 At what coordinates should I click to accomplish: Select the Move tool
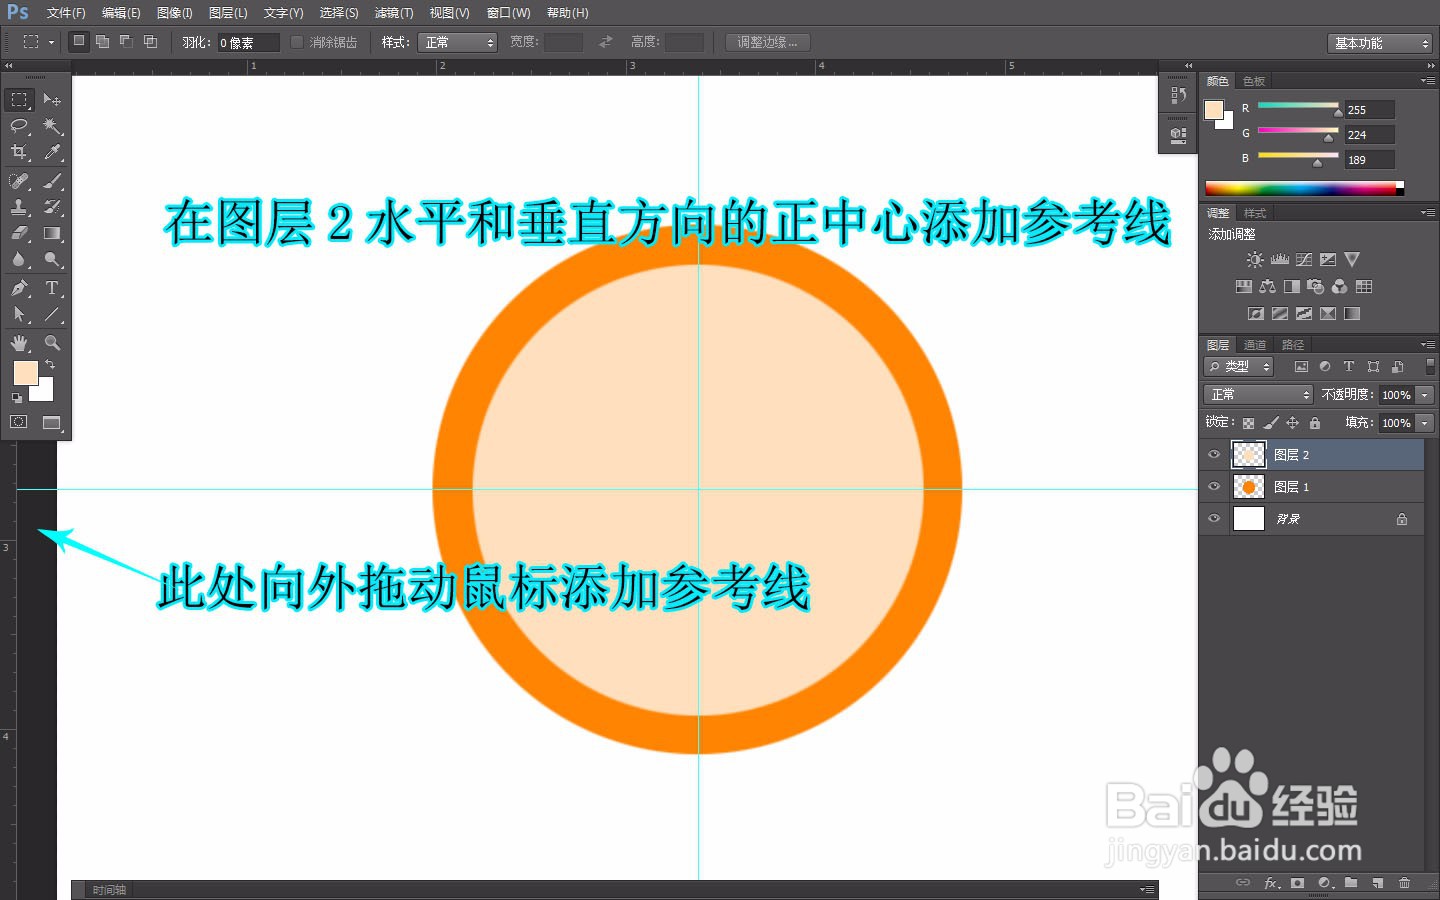tap(52, 100)
